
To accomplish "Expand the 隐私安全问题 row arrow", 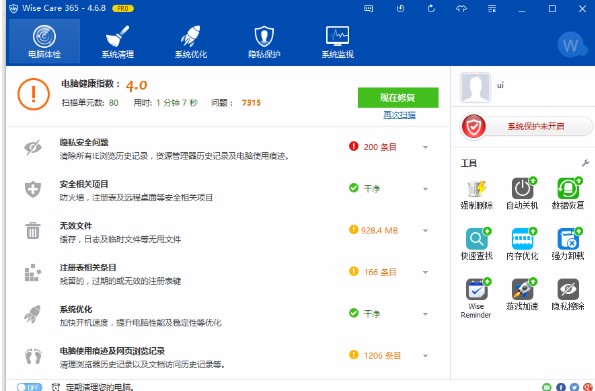I will tap(425, 147).
